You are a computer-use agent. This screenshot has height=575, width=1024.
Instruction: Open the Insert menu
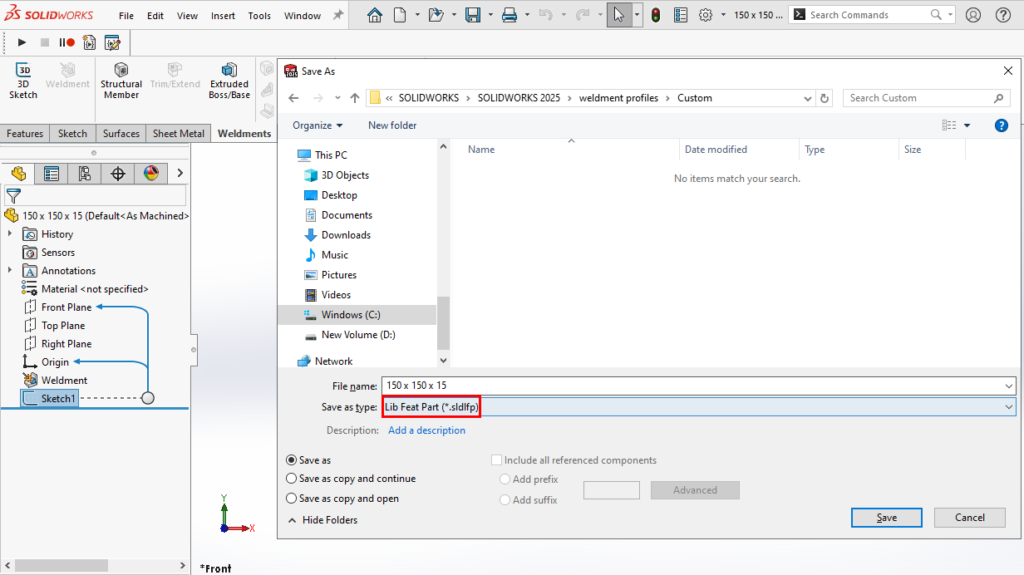pyautogui.click(x=223, y=16)
